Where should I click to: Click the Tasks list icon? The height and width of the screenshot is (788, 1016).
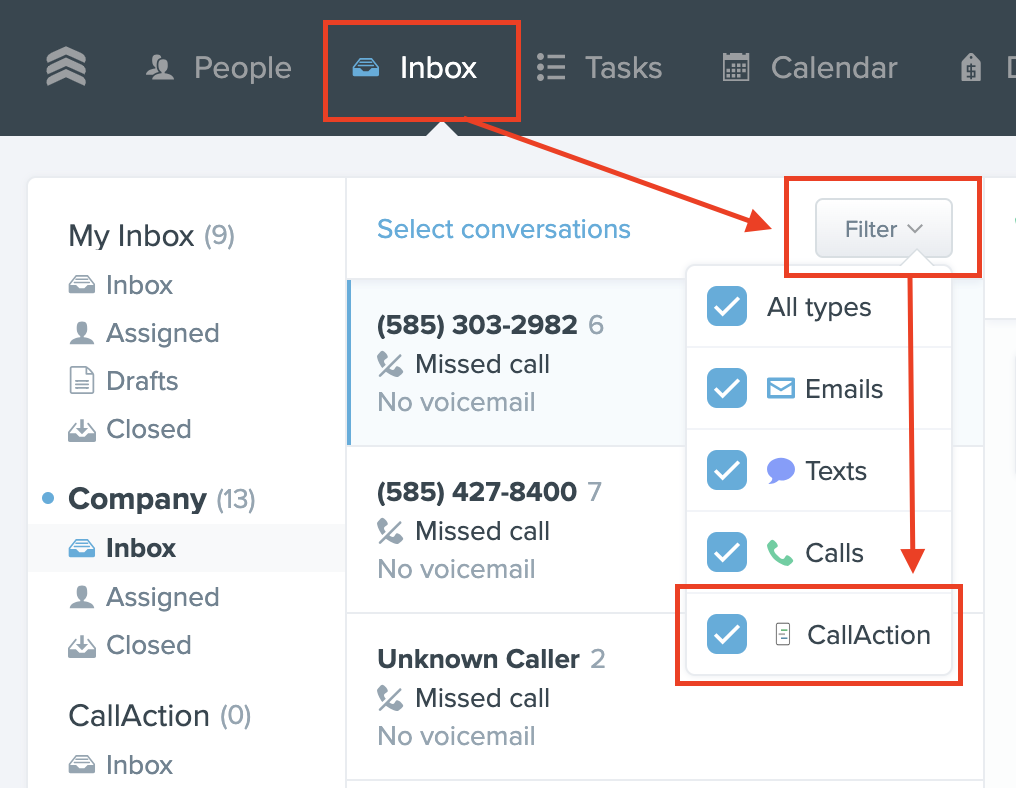551,67
